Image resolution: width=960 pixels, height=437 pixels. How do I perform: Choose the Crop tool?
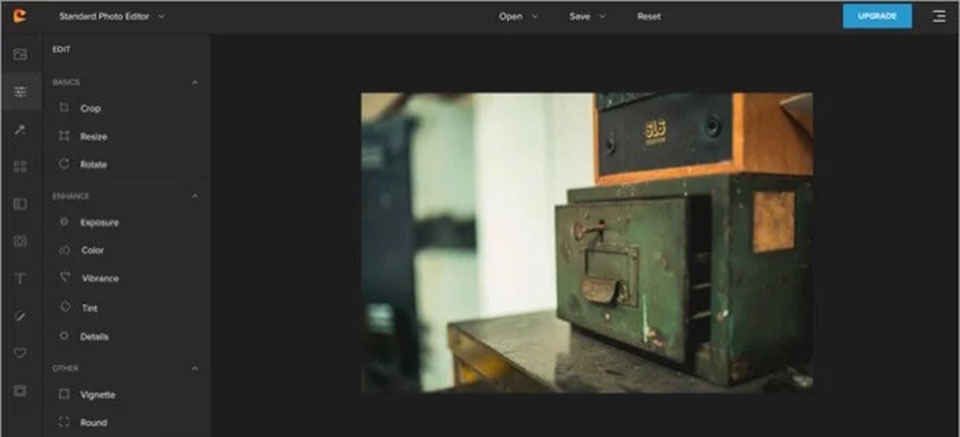pyautogui.click(x=80, y=108)
